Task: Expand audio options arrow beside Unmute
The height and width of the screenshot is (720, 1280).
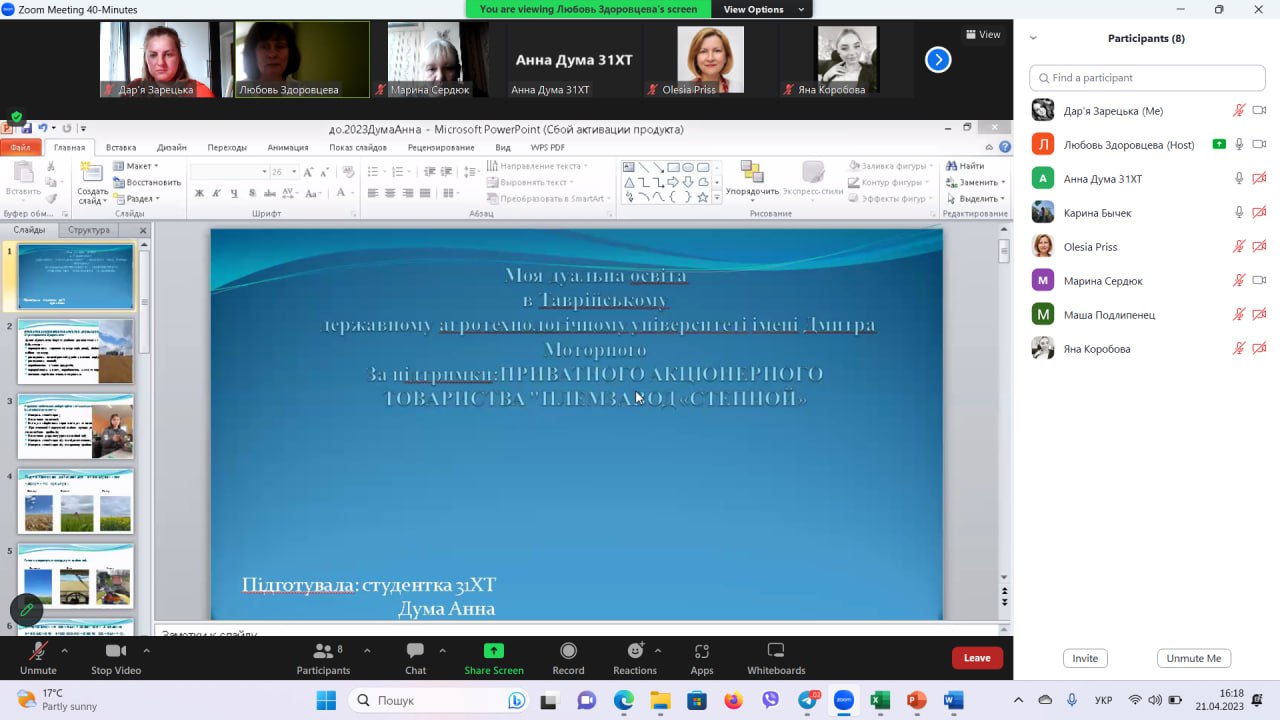Action: click(65, 650)
